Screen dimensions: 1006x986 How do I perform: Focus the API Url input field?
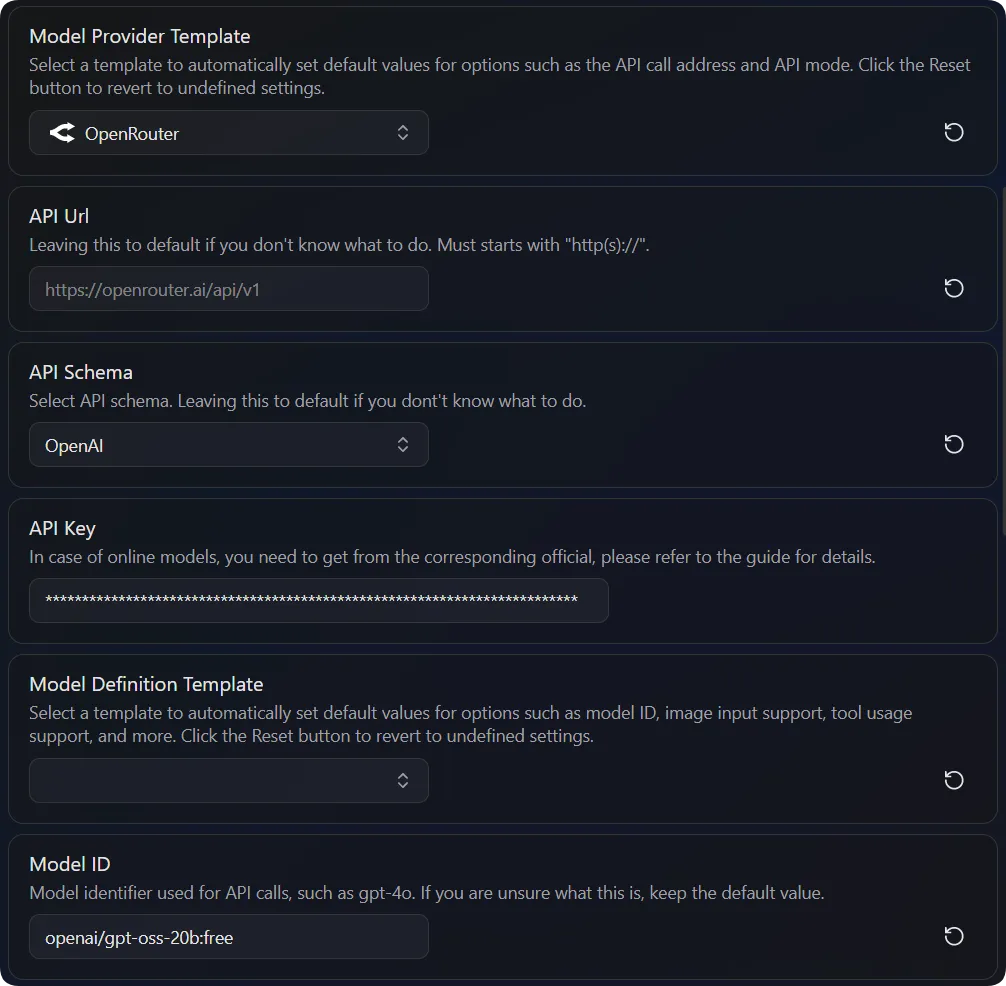click(229, 289)
